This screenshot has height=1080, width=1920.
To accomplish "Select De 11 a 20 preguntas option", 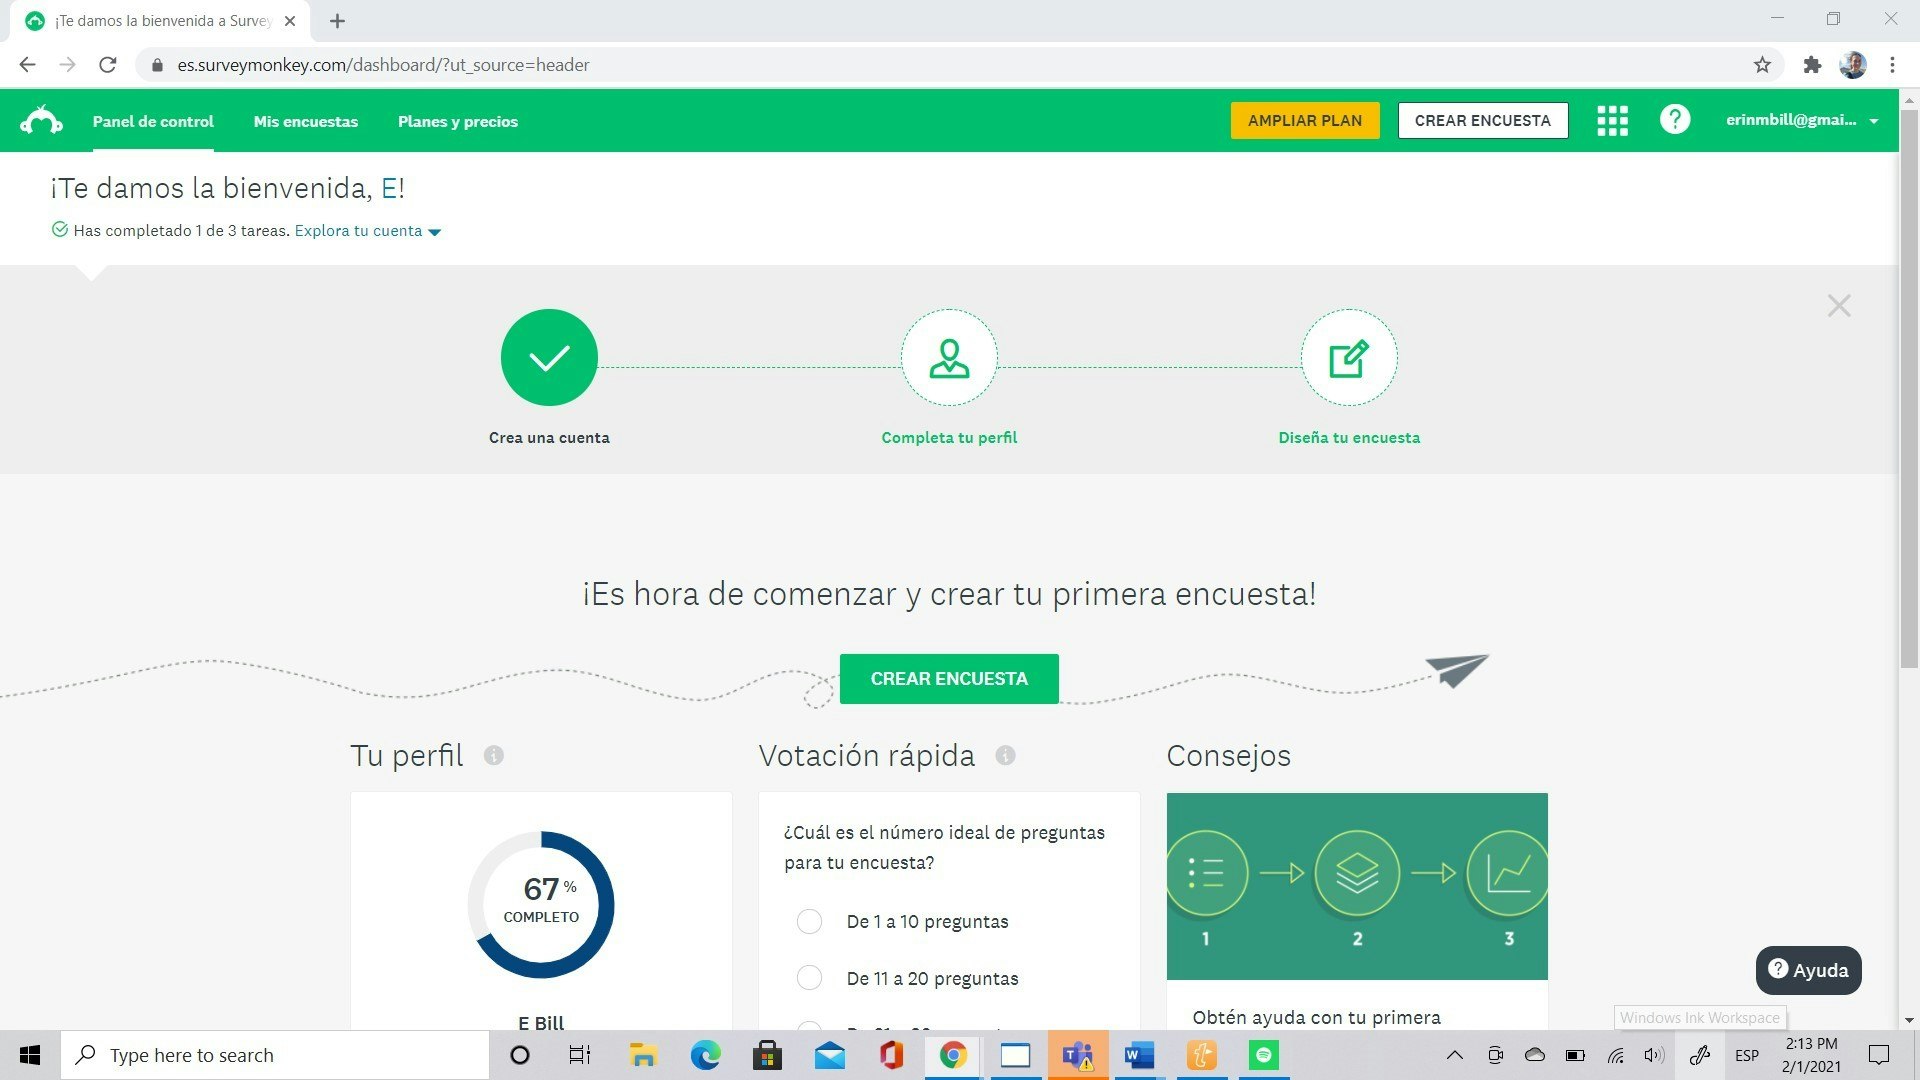I will point(809,978).
